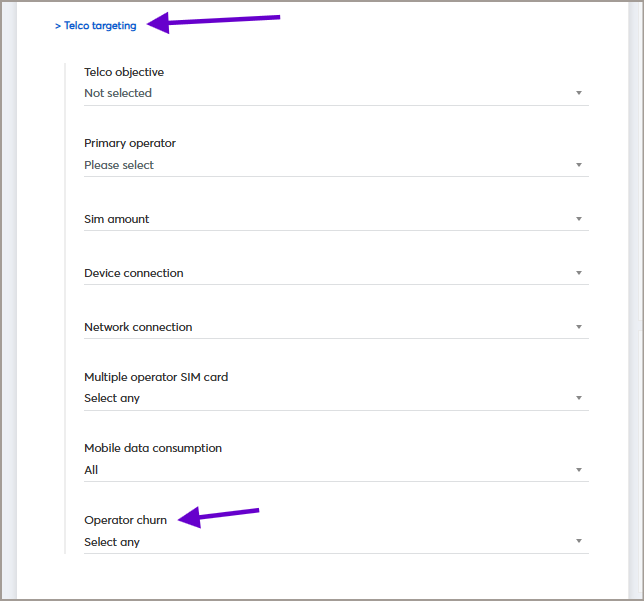
Task: Click the Device connection field text
Action: point(134,273)
